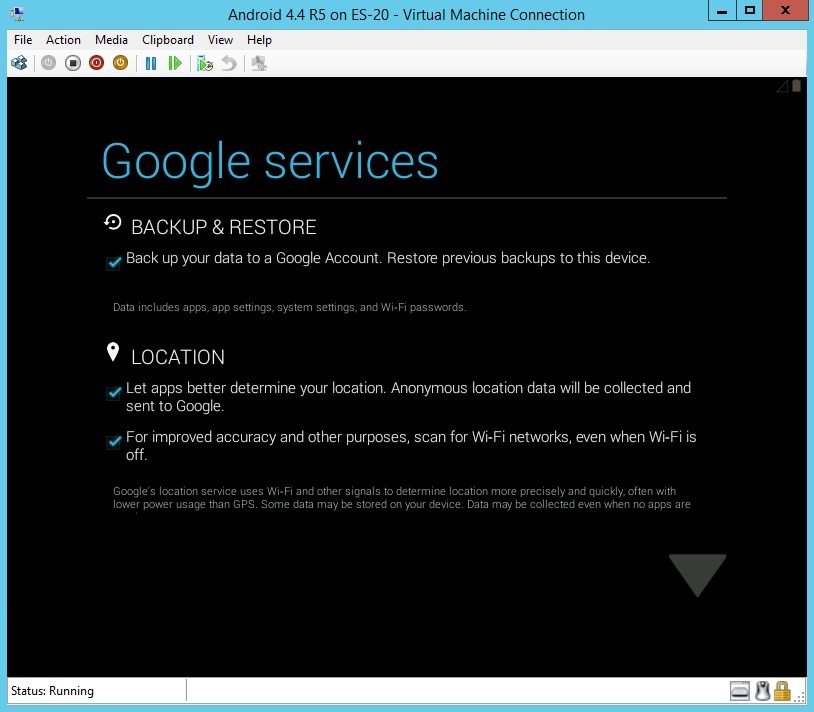
Task: Tap the down arrow to continue
Action: click(x=697, y=575)
